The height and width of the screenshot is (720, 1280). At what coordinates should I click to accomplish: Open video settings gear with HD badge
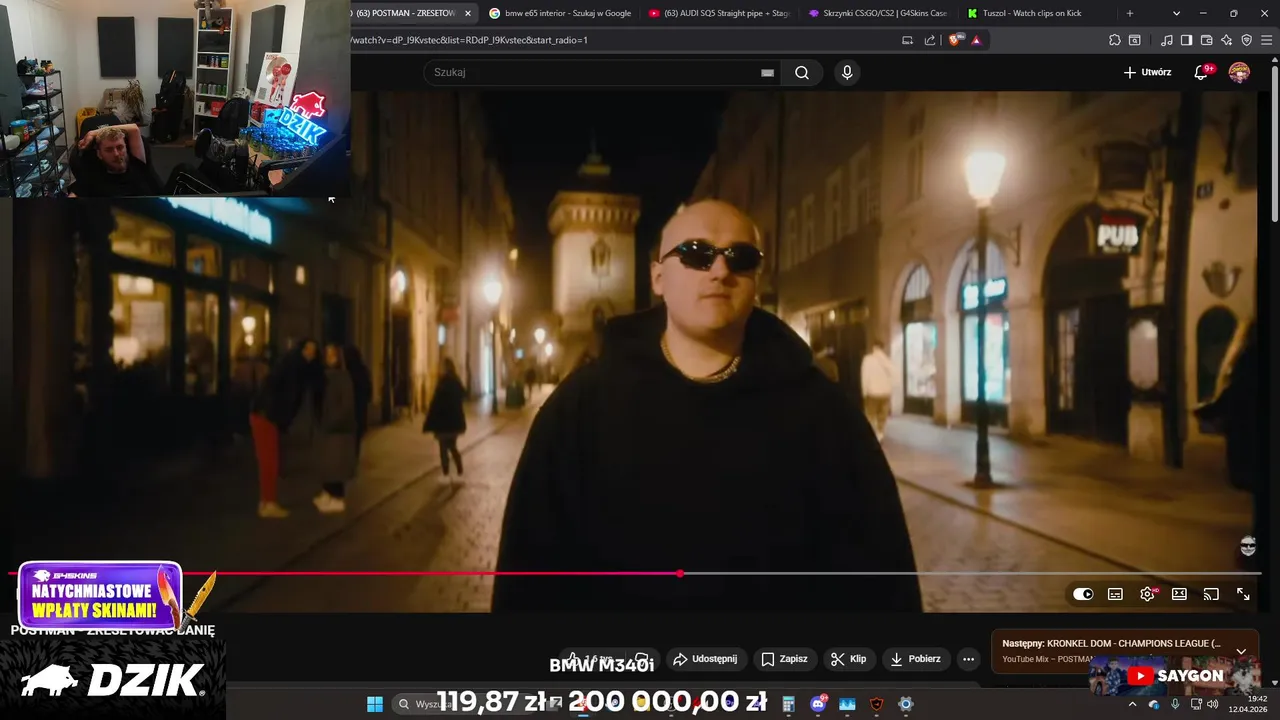1147,594
